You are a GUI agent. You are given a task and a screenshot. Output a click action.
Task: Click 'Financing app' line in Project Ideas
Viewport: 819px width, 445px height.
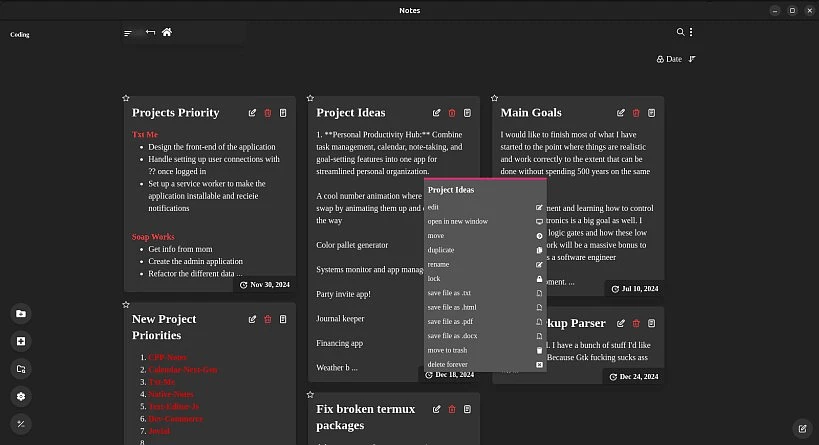[x=340, y=343]
